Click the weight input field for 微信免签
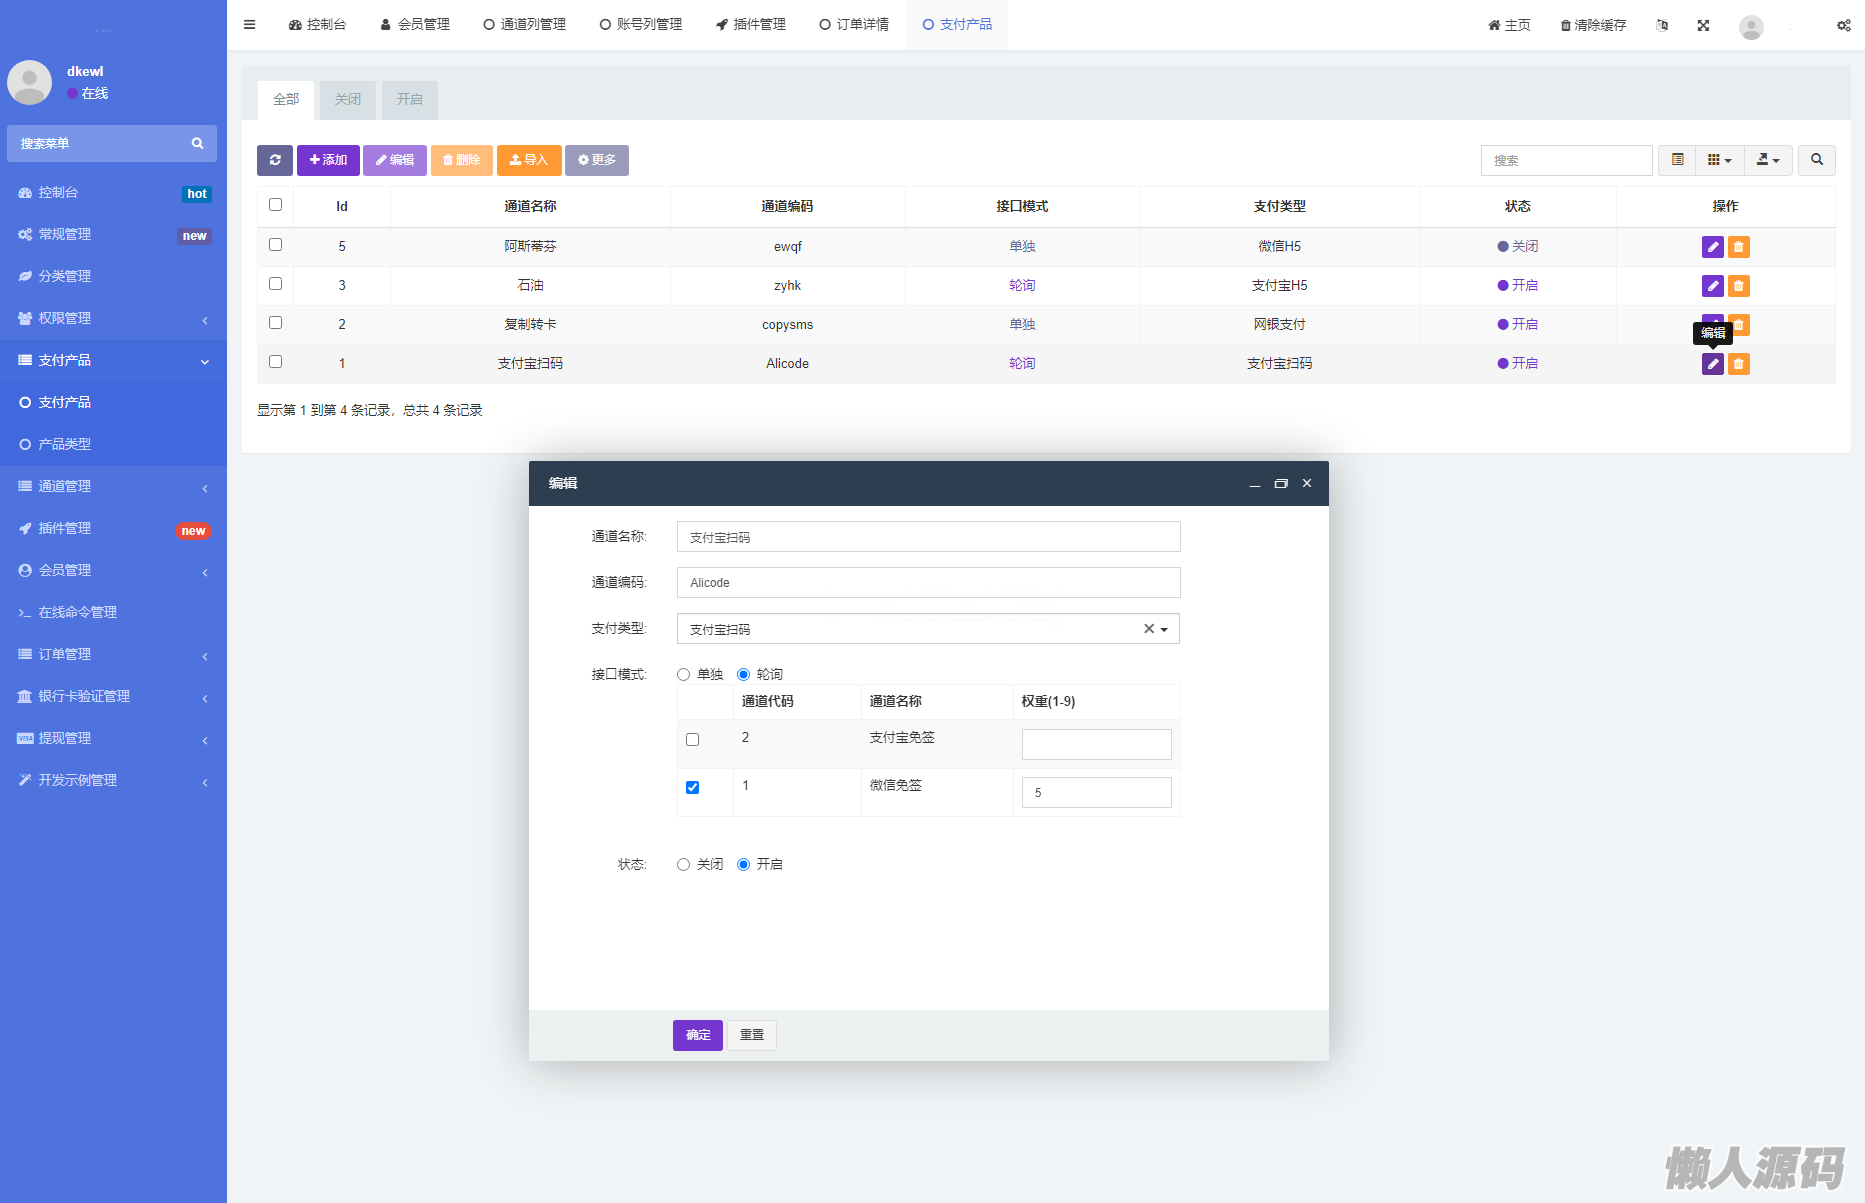The width and height of the screenshot is (1865, 1203). (1096, 793)
